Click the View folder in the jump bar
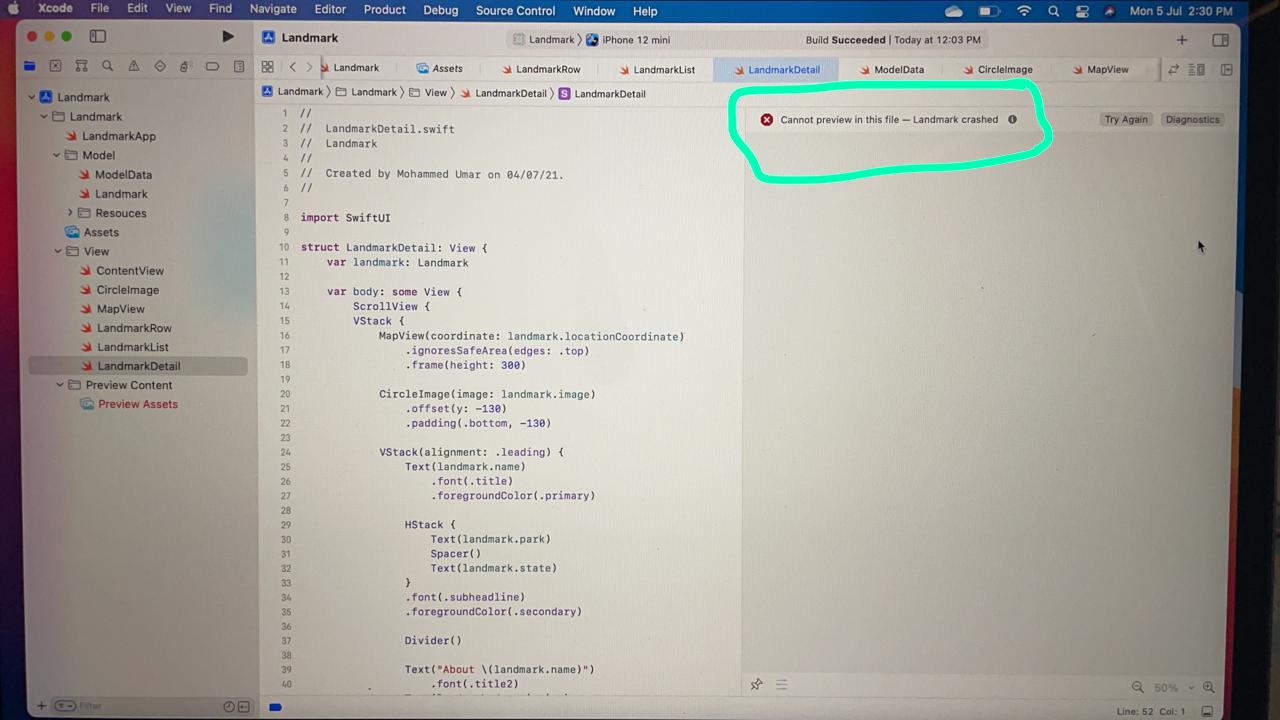Image resolution: width=1280 pixels, height=720 pixels. point(427,93)
